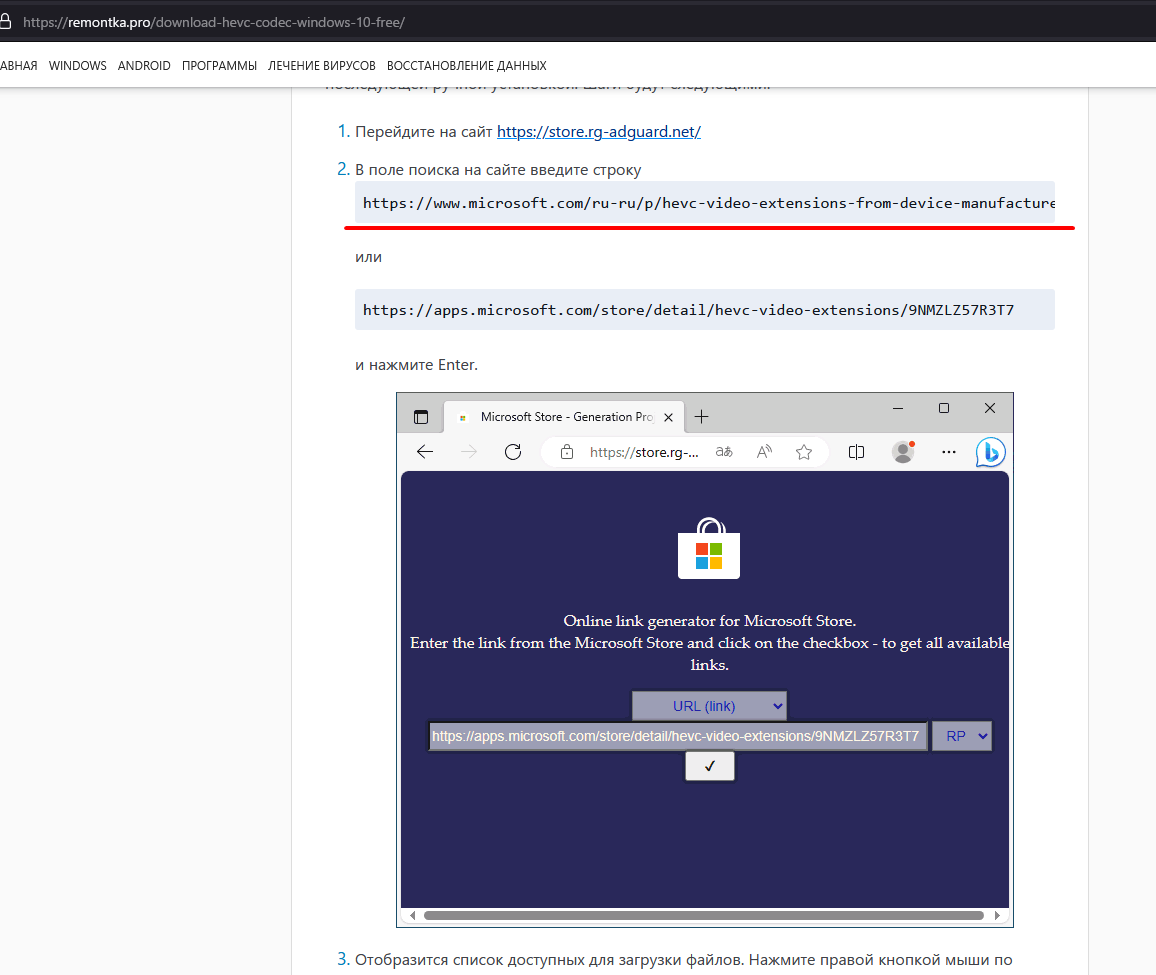Image resolution: width=1156 pixels, height=975 pixels.
Task: Click the site lock icon in Edge
Action: [567, 452]
